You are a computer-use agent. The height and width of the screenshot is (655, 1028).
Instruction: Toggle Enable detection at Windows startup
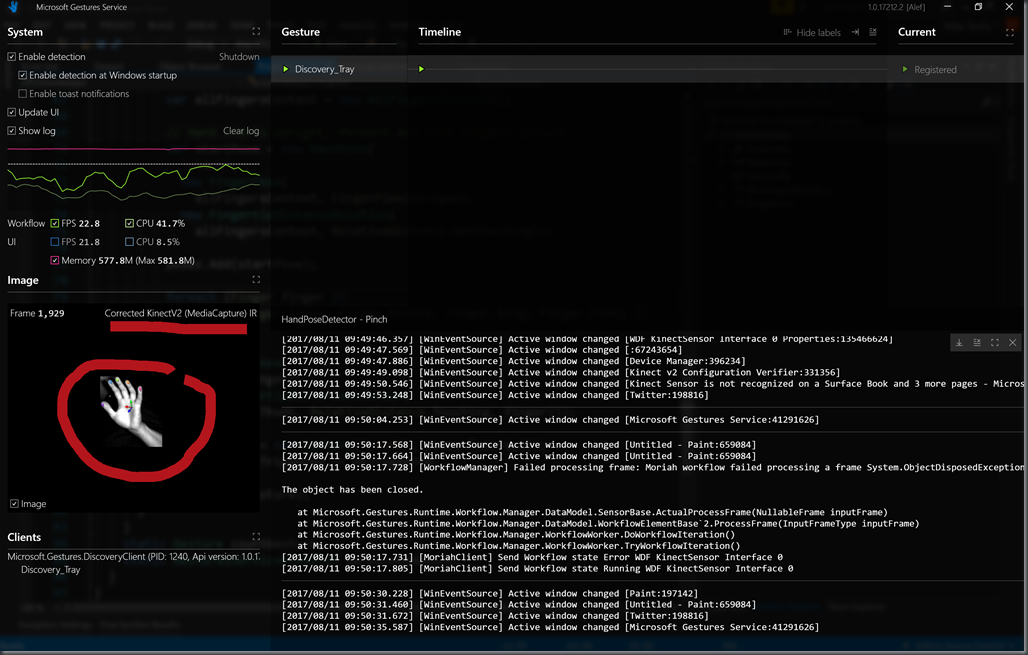[22, 75]
